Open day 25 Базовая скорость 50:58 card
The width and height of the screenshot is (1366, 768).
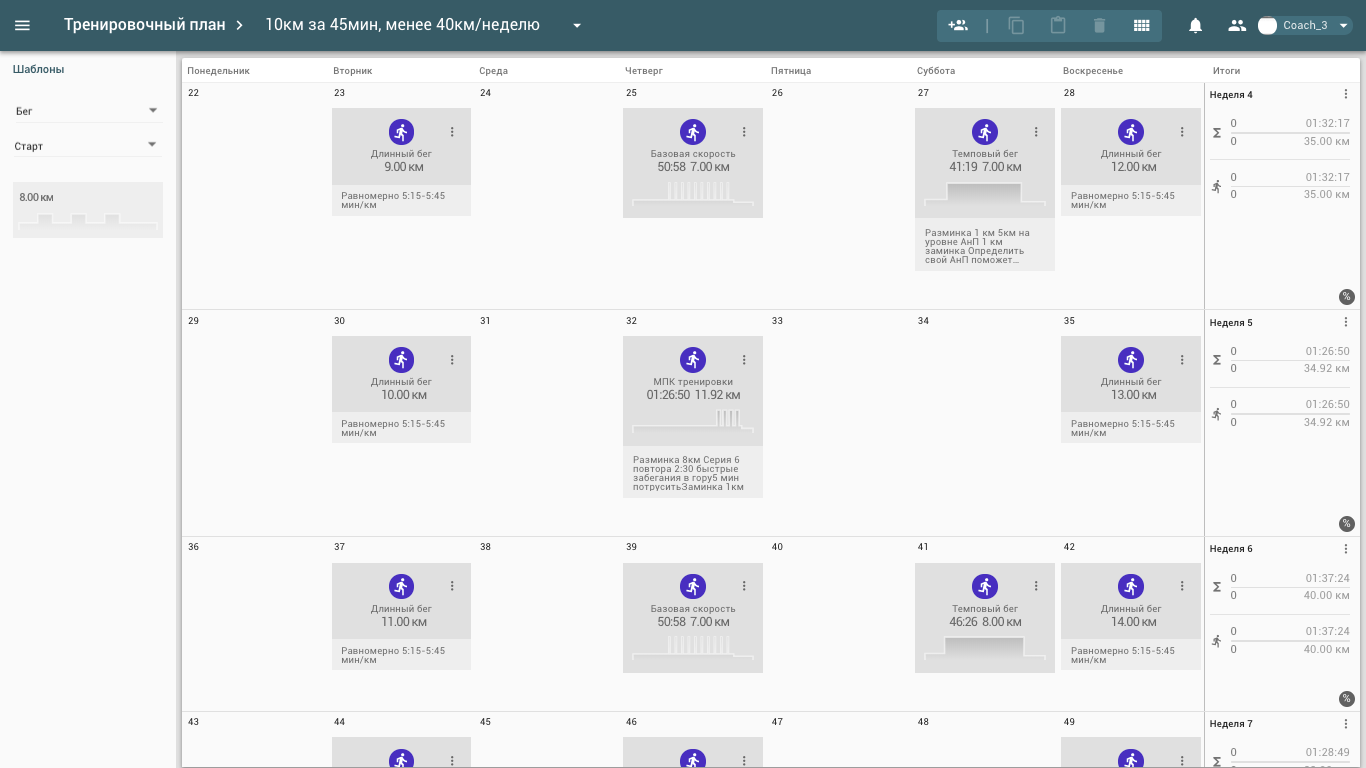(693, 163)
